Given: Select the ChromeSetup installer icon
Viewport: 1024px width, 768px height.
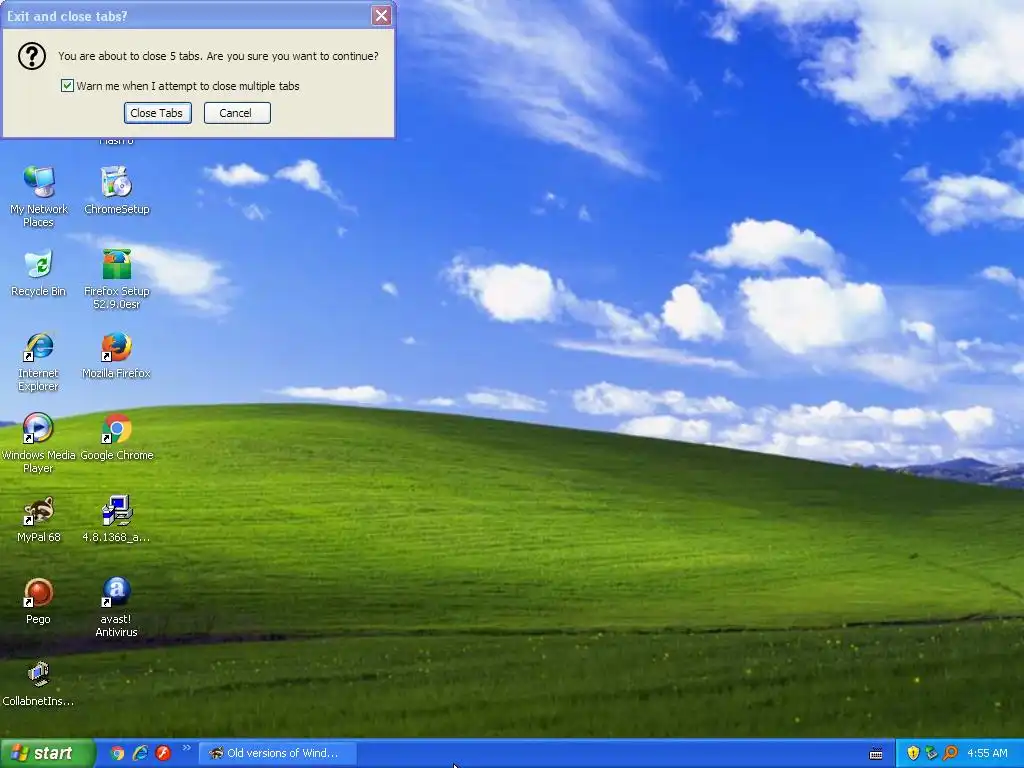Looking at the screenshot, I should [116, 190].
